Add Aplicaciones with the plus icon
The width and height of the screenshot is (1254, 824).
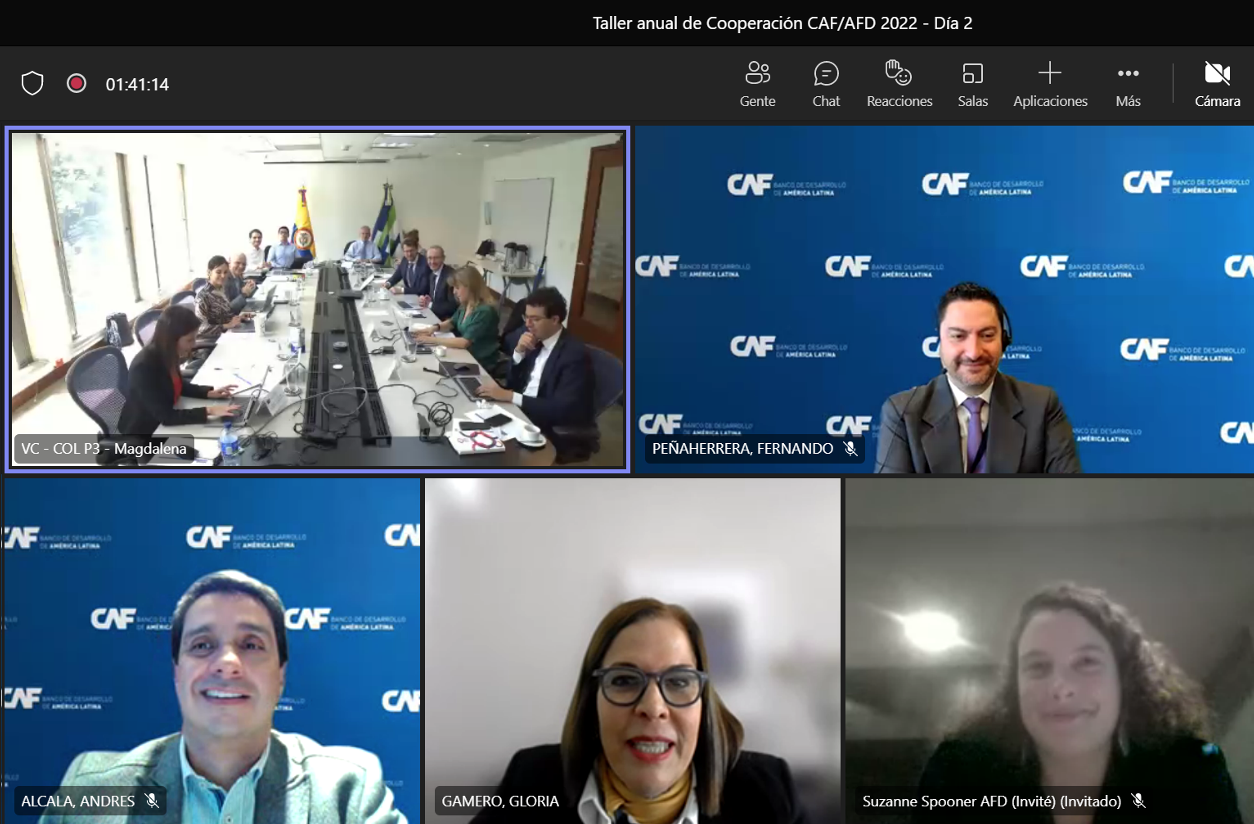tap(1049, 84)
